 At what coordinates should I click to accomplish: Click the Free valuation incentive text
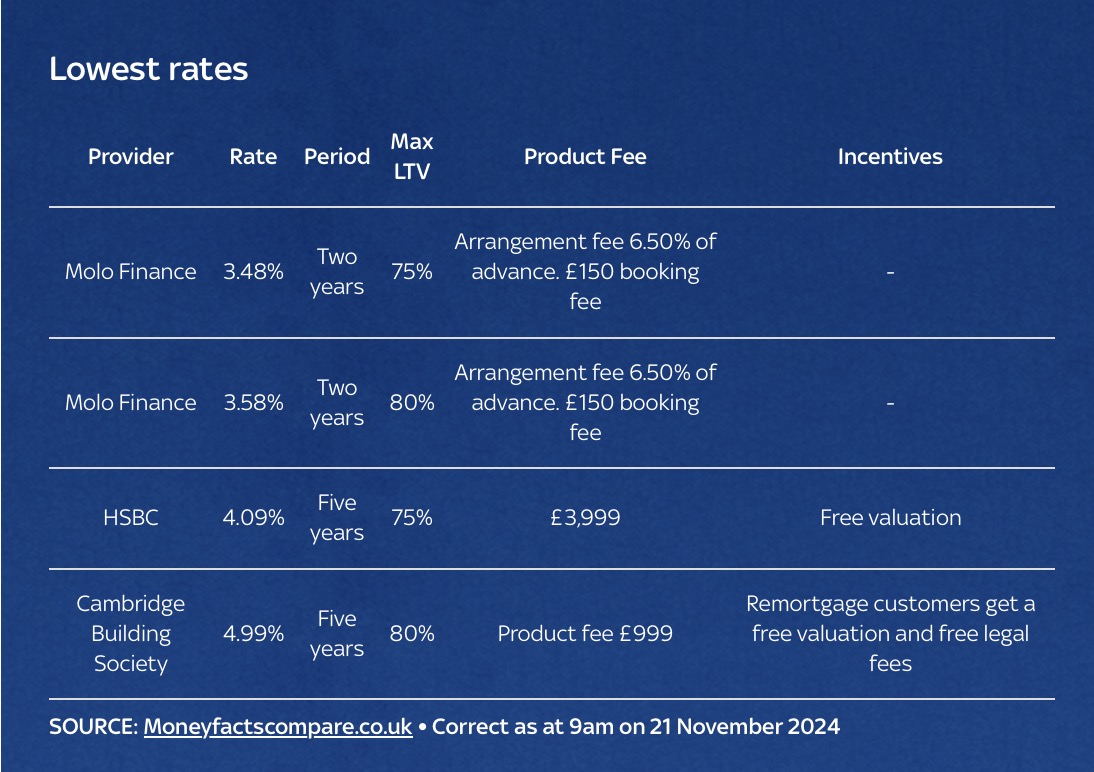pos(890,518)
